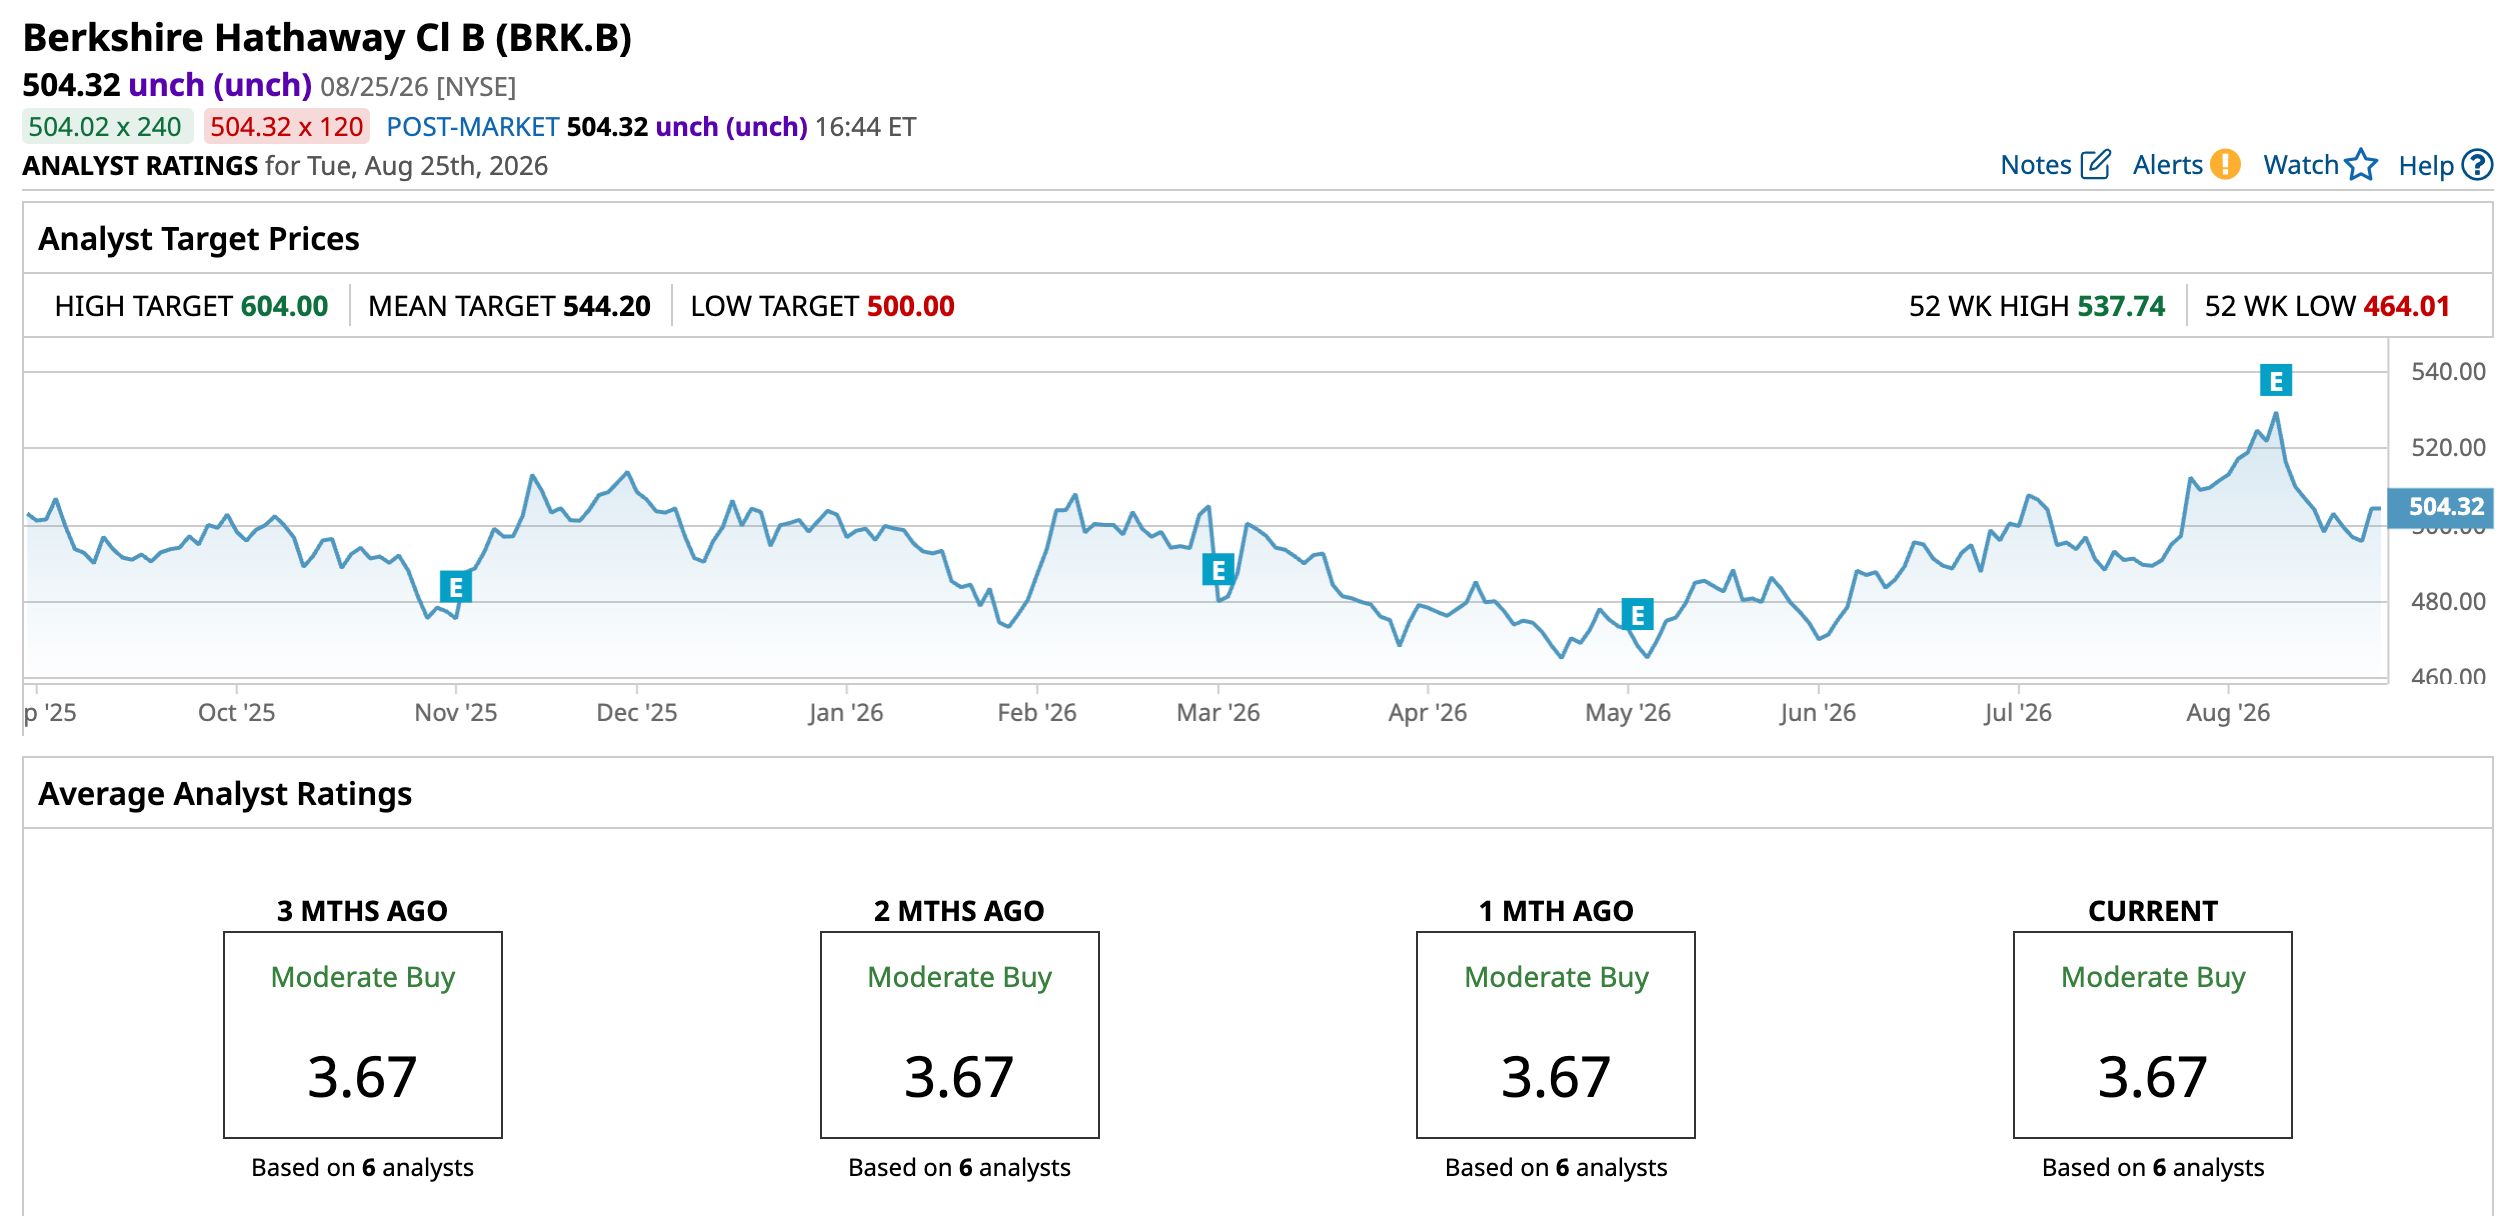Click the 540.00 price axis label
This screenshot has height=1216, width=2506.
(x=2448, y=372)
